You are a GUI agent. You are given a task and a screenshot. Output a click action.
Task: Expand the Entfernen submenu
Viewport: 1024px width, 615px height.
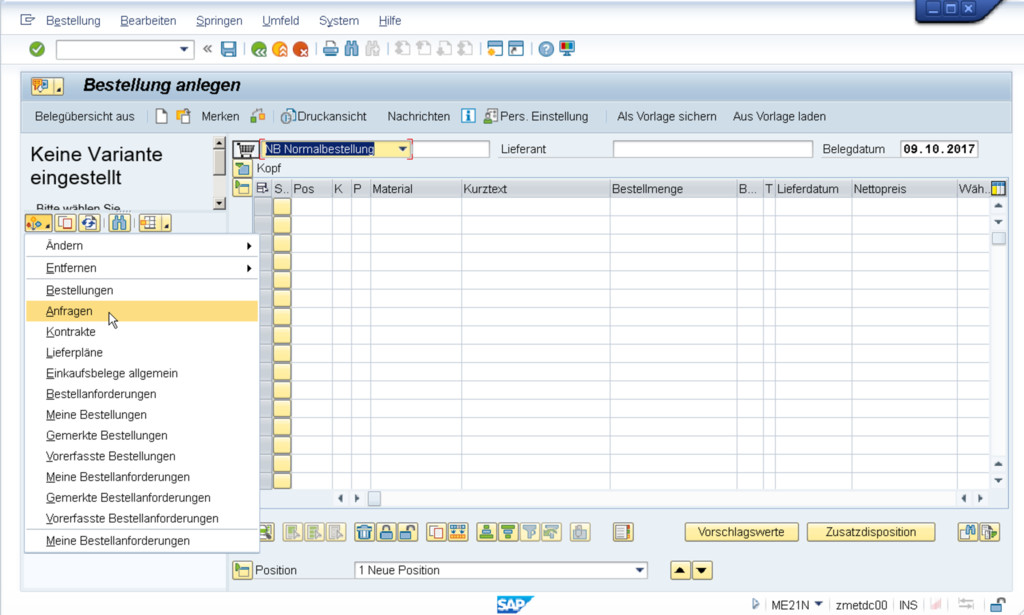pos(142,268)
